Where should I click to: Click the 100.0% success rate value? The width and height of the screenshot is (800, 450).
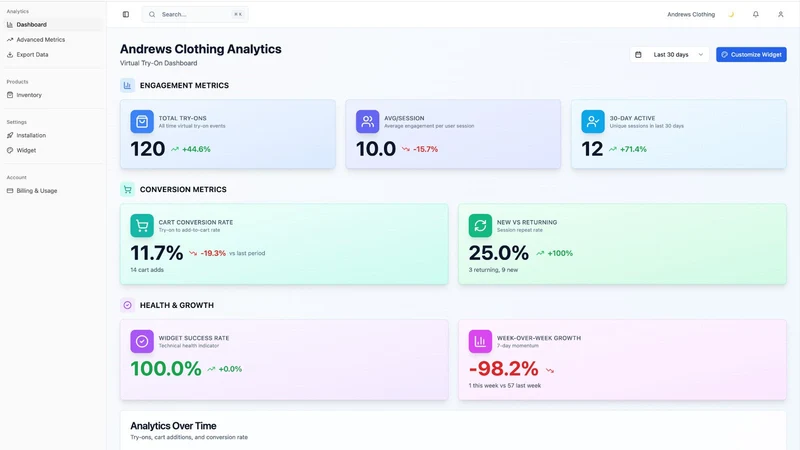click(166, 369)
